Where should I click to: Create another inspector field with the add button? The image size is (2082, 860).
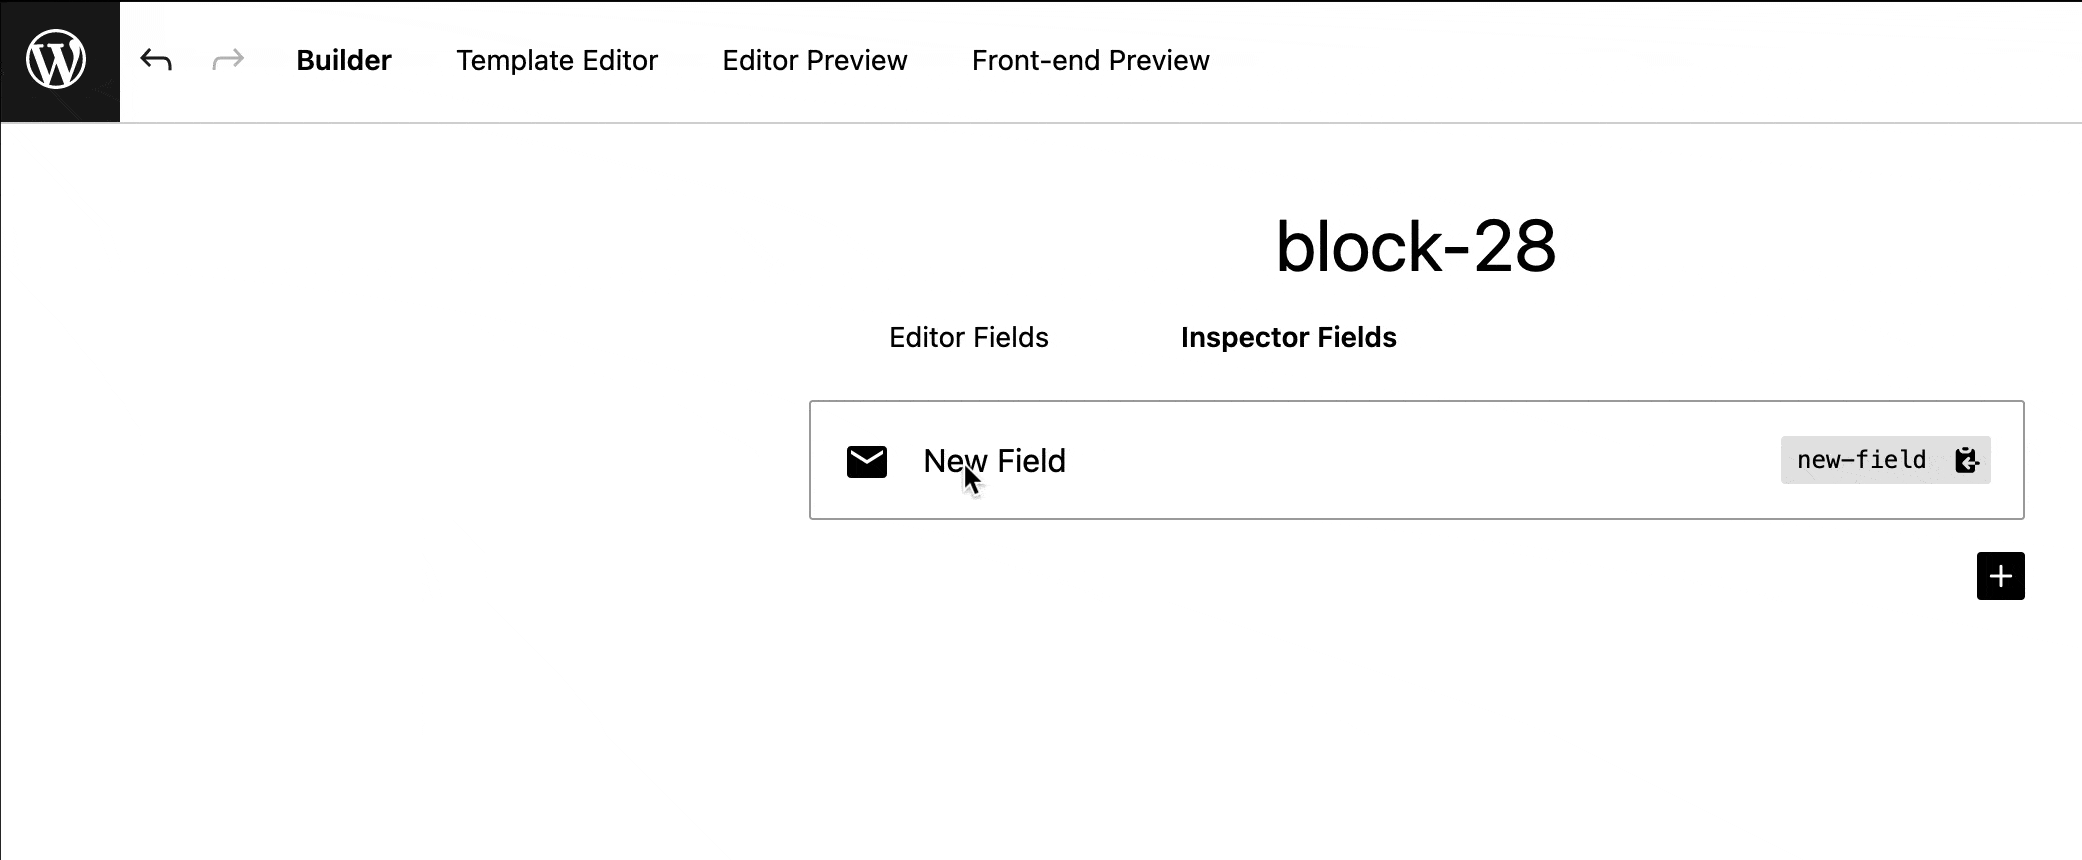tap(2000, 575)
